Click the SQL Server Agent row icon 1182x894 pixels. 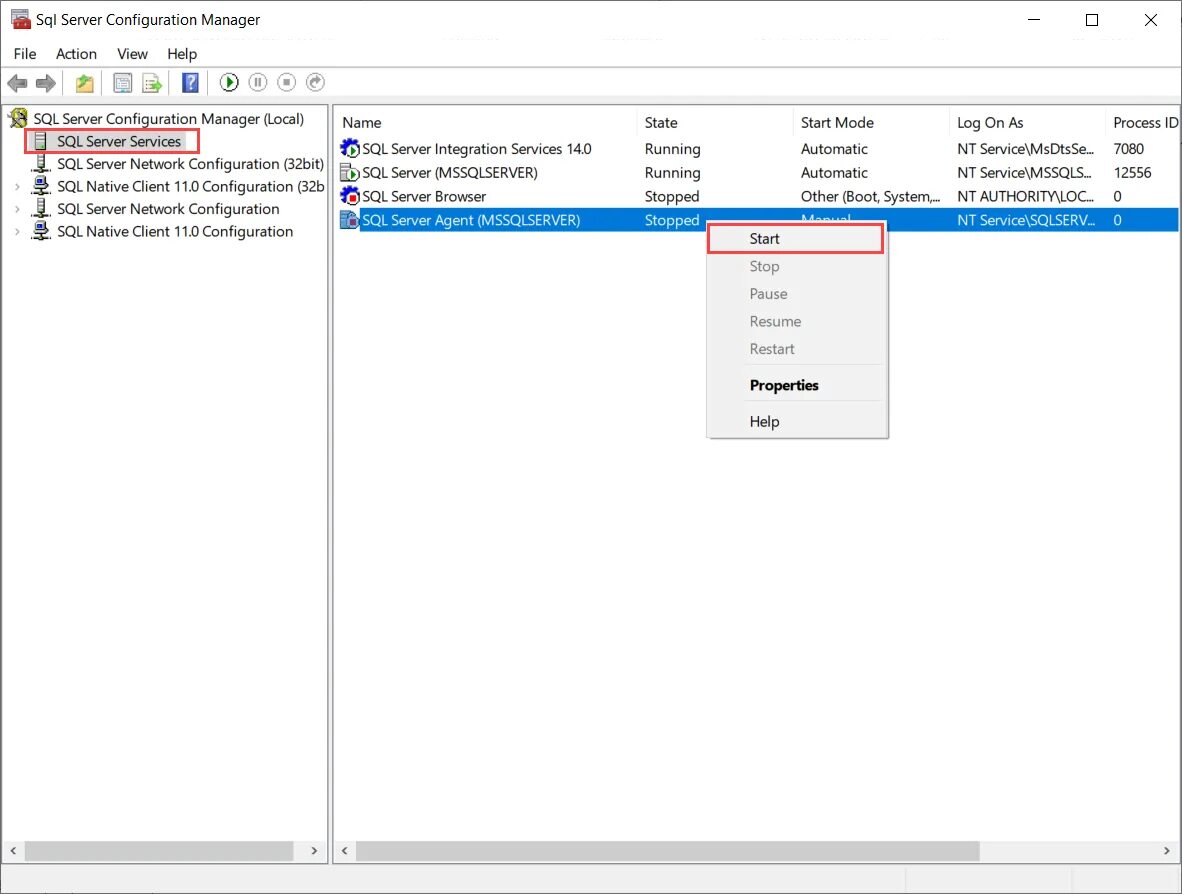350,220
